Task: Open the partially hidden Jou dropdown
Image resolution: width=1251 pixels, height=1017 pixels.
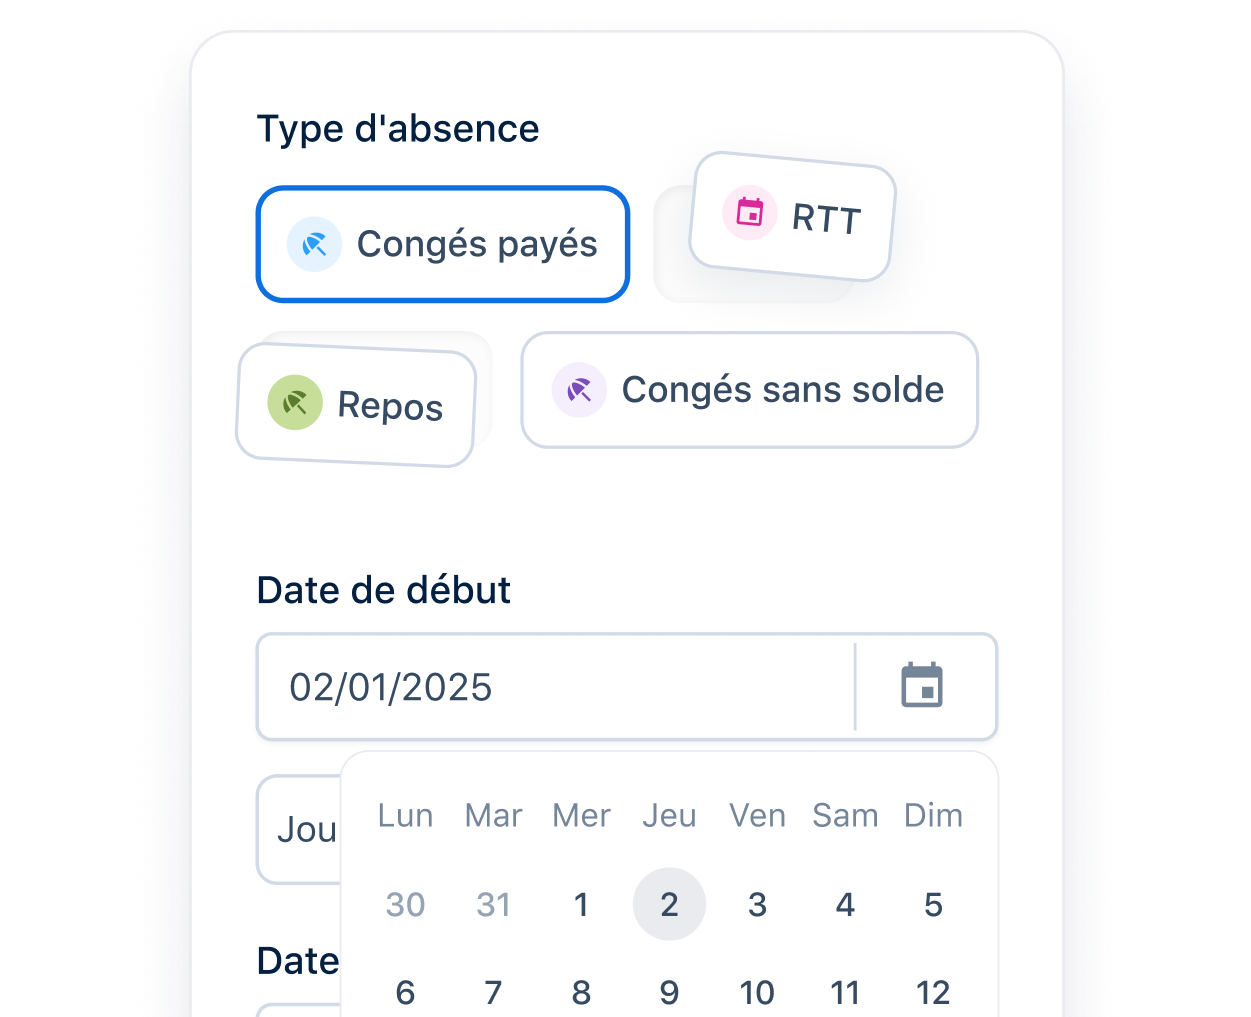Action: tap(299, 829)
